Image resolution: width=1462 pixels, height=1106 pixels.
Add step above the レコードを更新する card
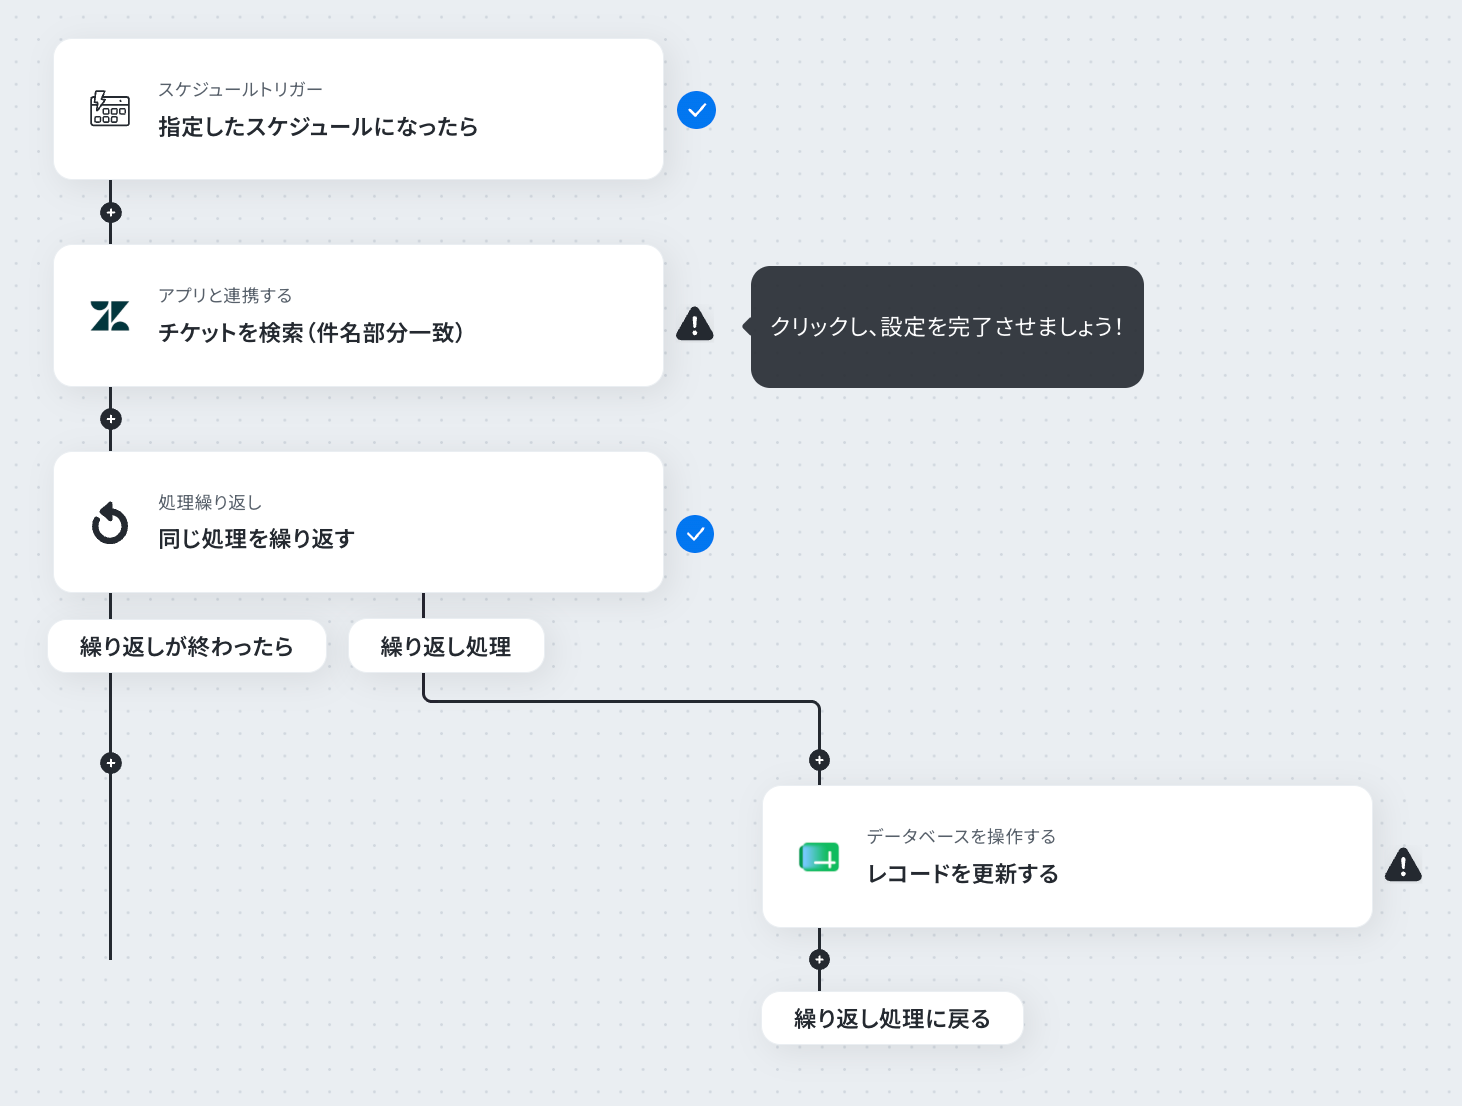pyautogui.click(x=819, y=760)
